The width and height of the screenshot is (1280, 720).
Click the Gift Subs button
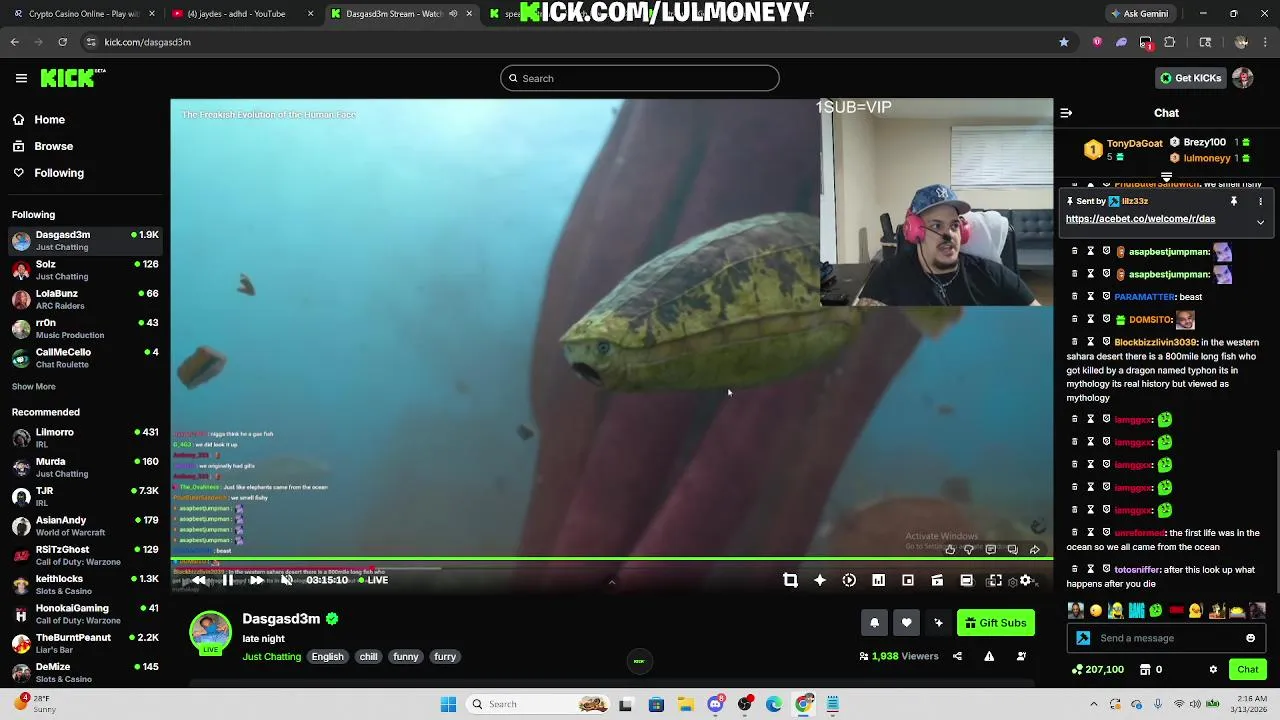[996, 623]
